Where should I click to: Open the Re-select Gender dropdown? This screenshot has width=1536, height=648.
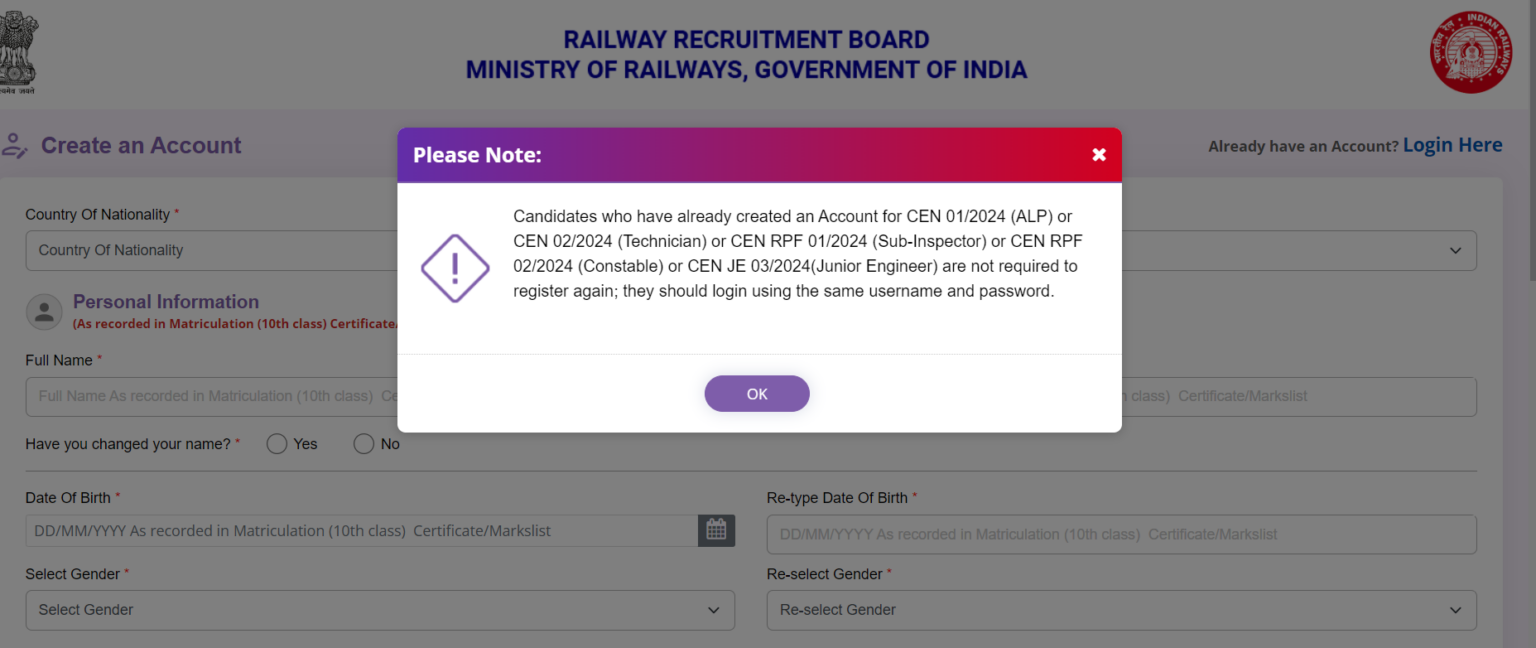(1120, 610)
